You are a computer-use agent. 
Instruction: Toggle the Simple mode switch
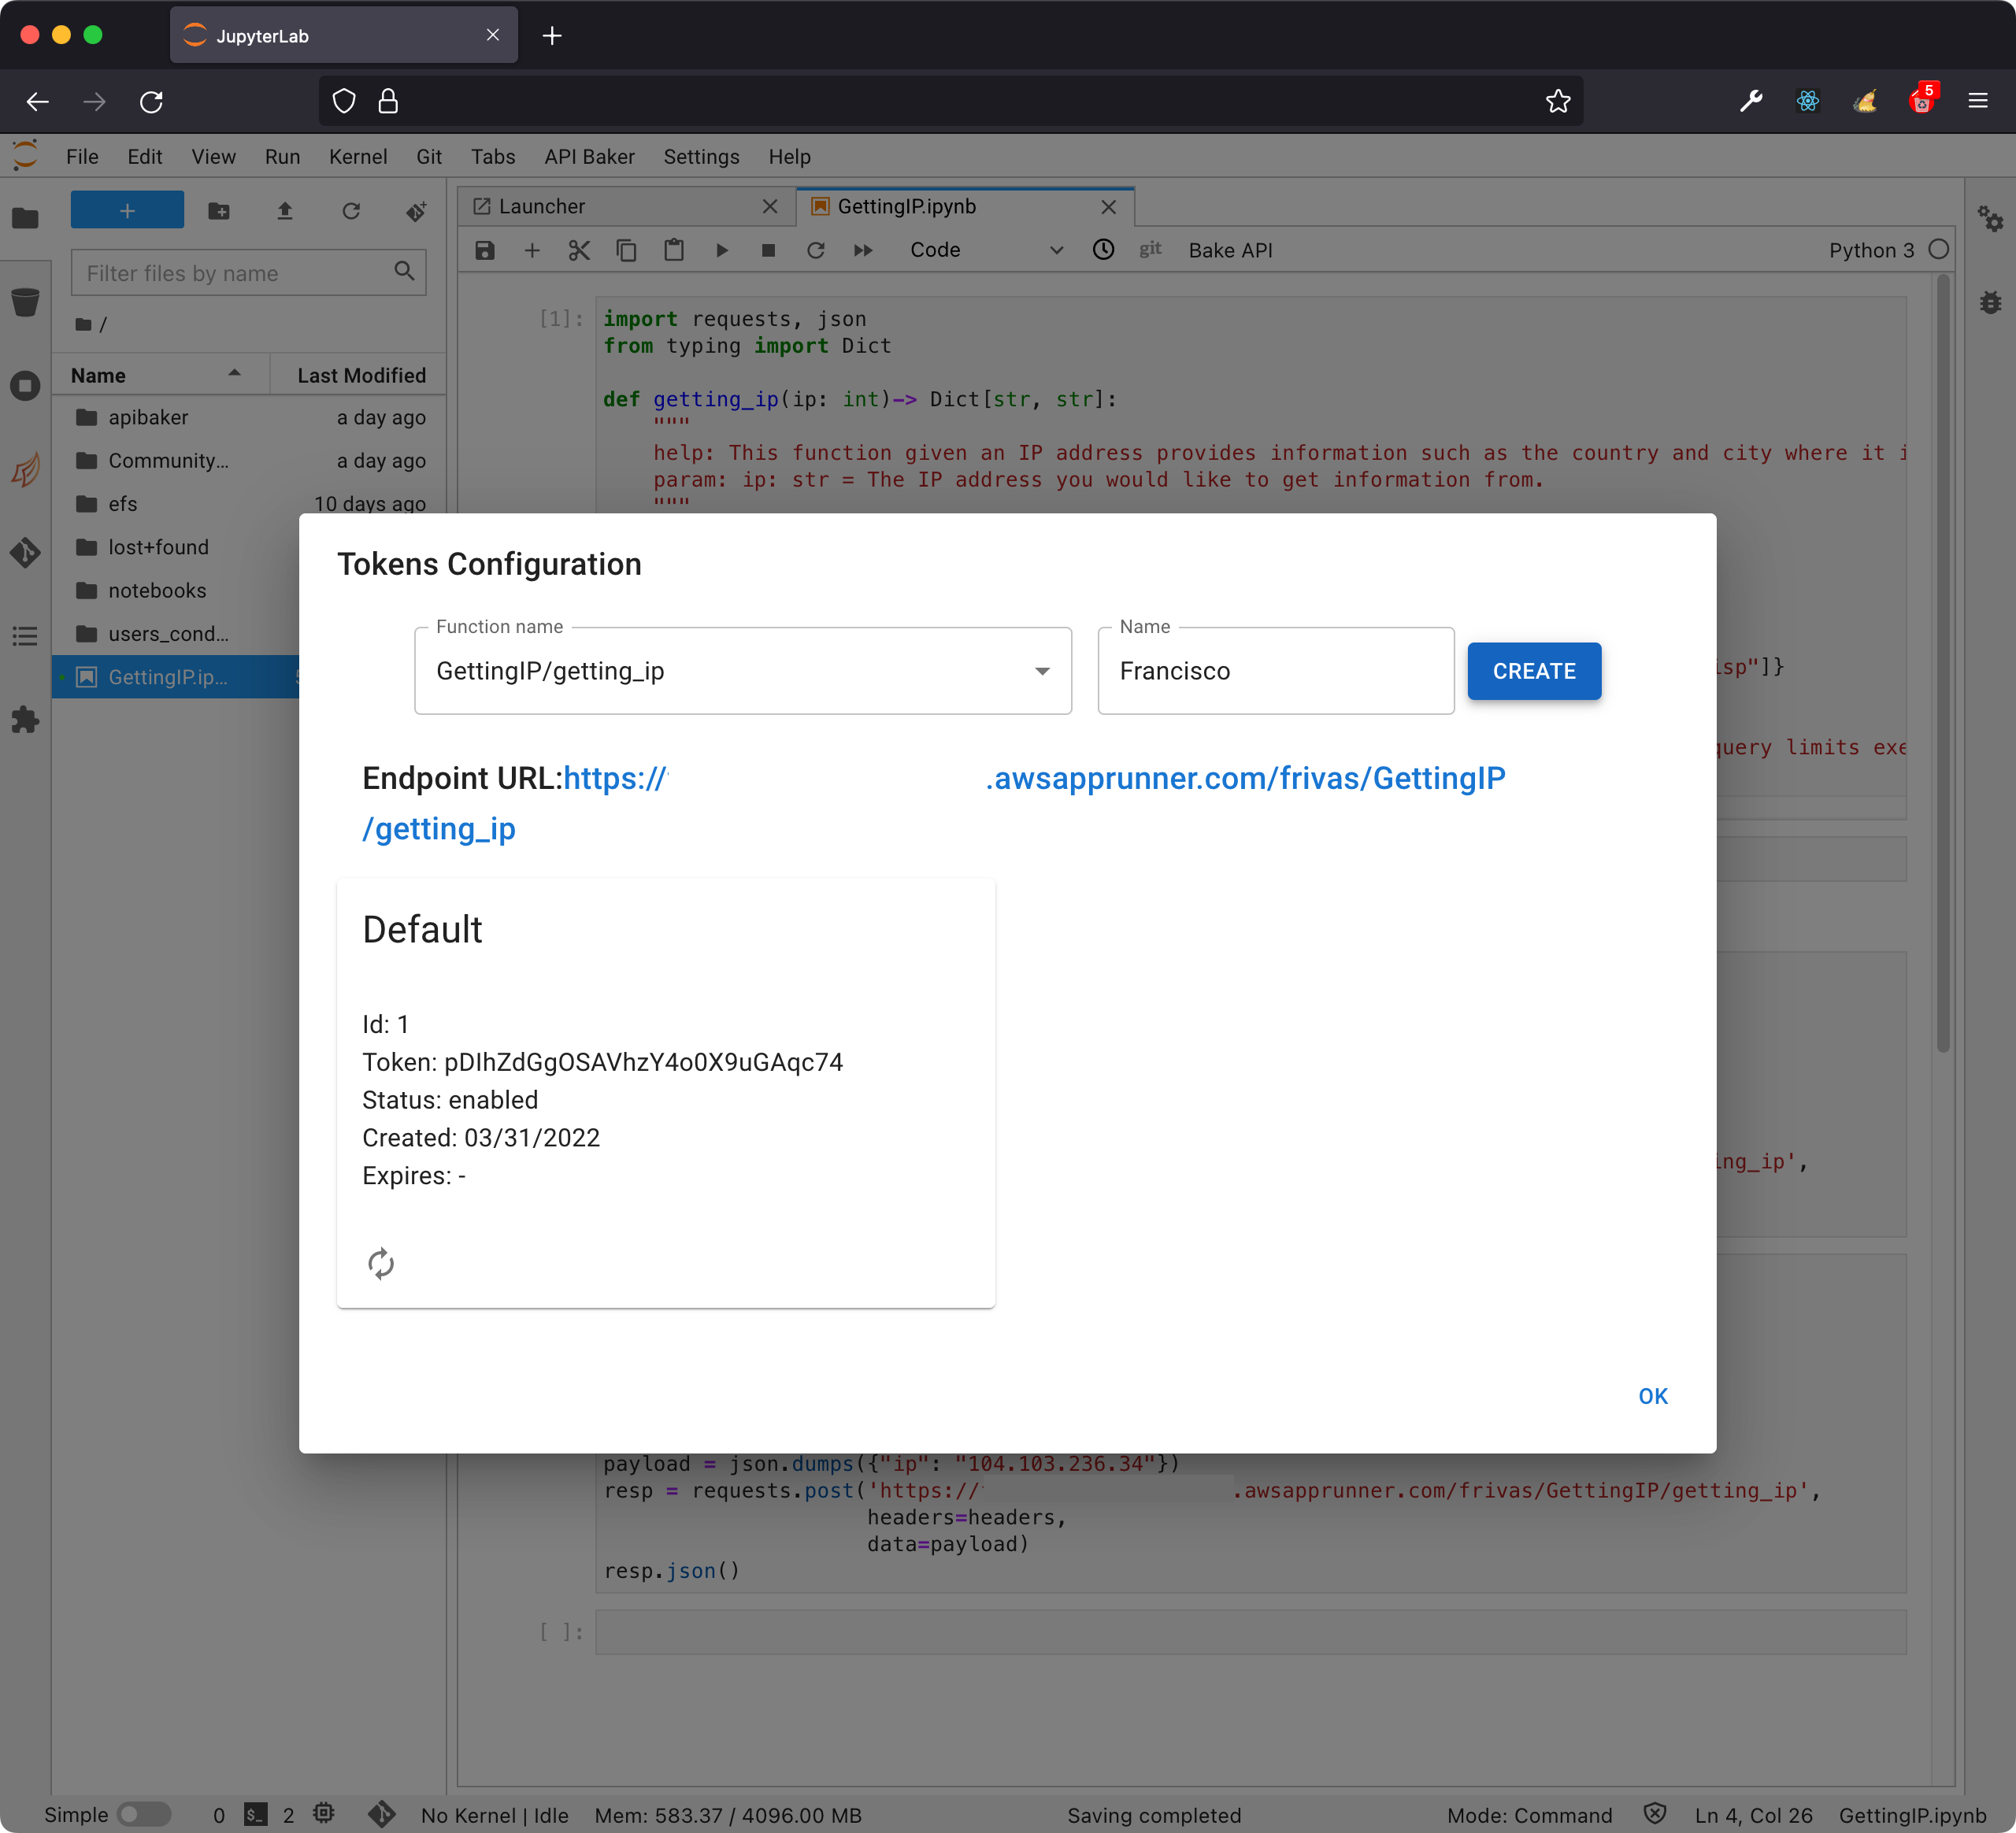[144, 1814]
